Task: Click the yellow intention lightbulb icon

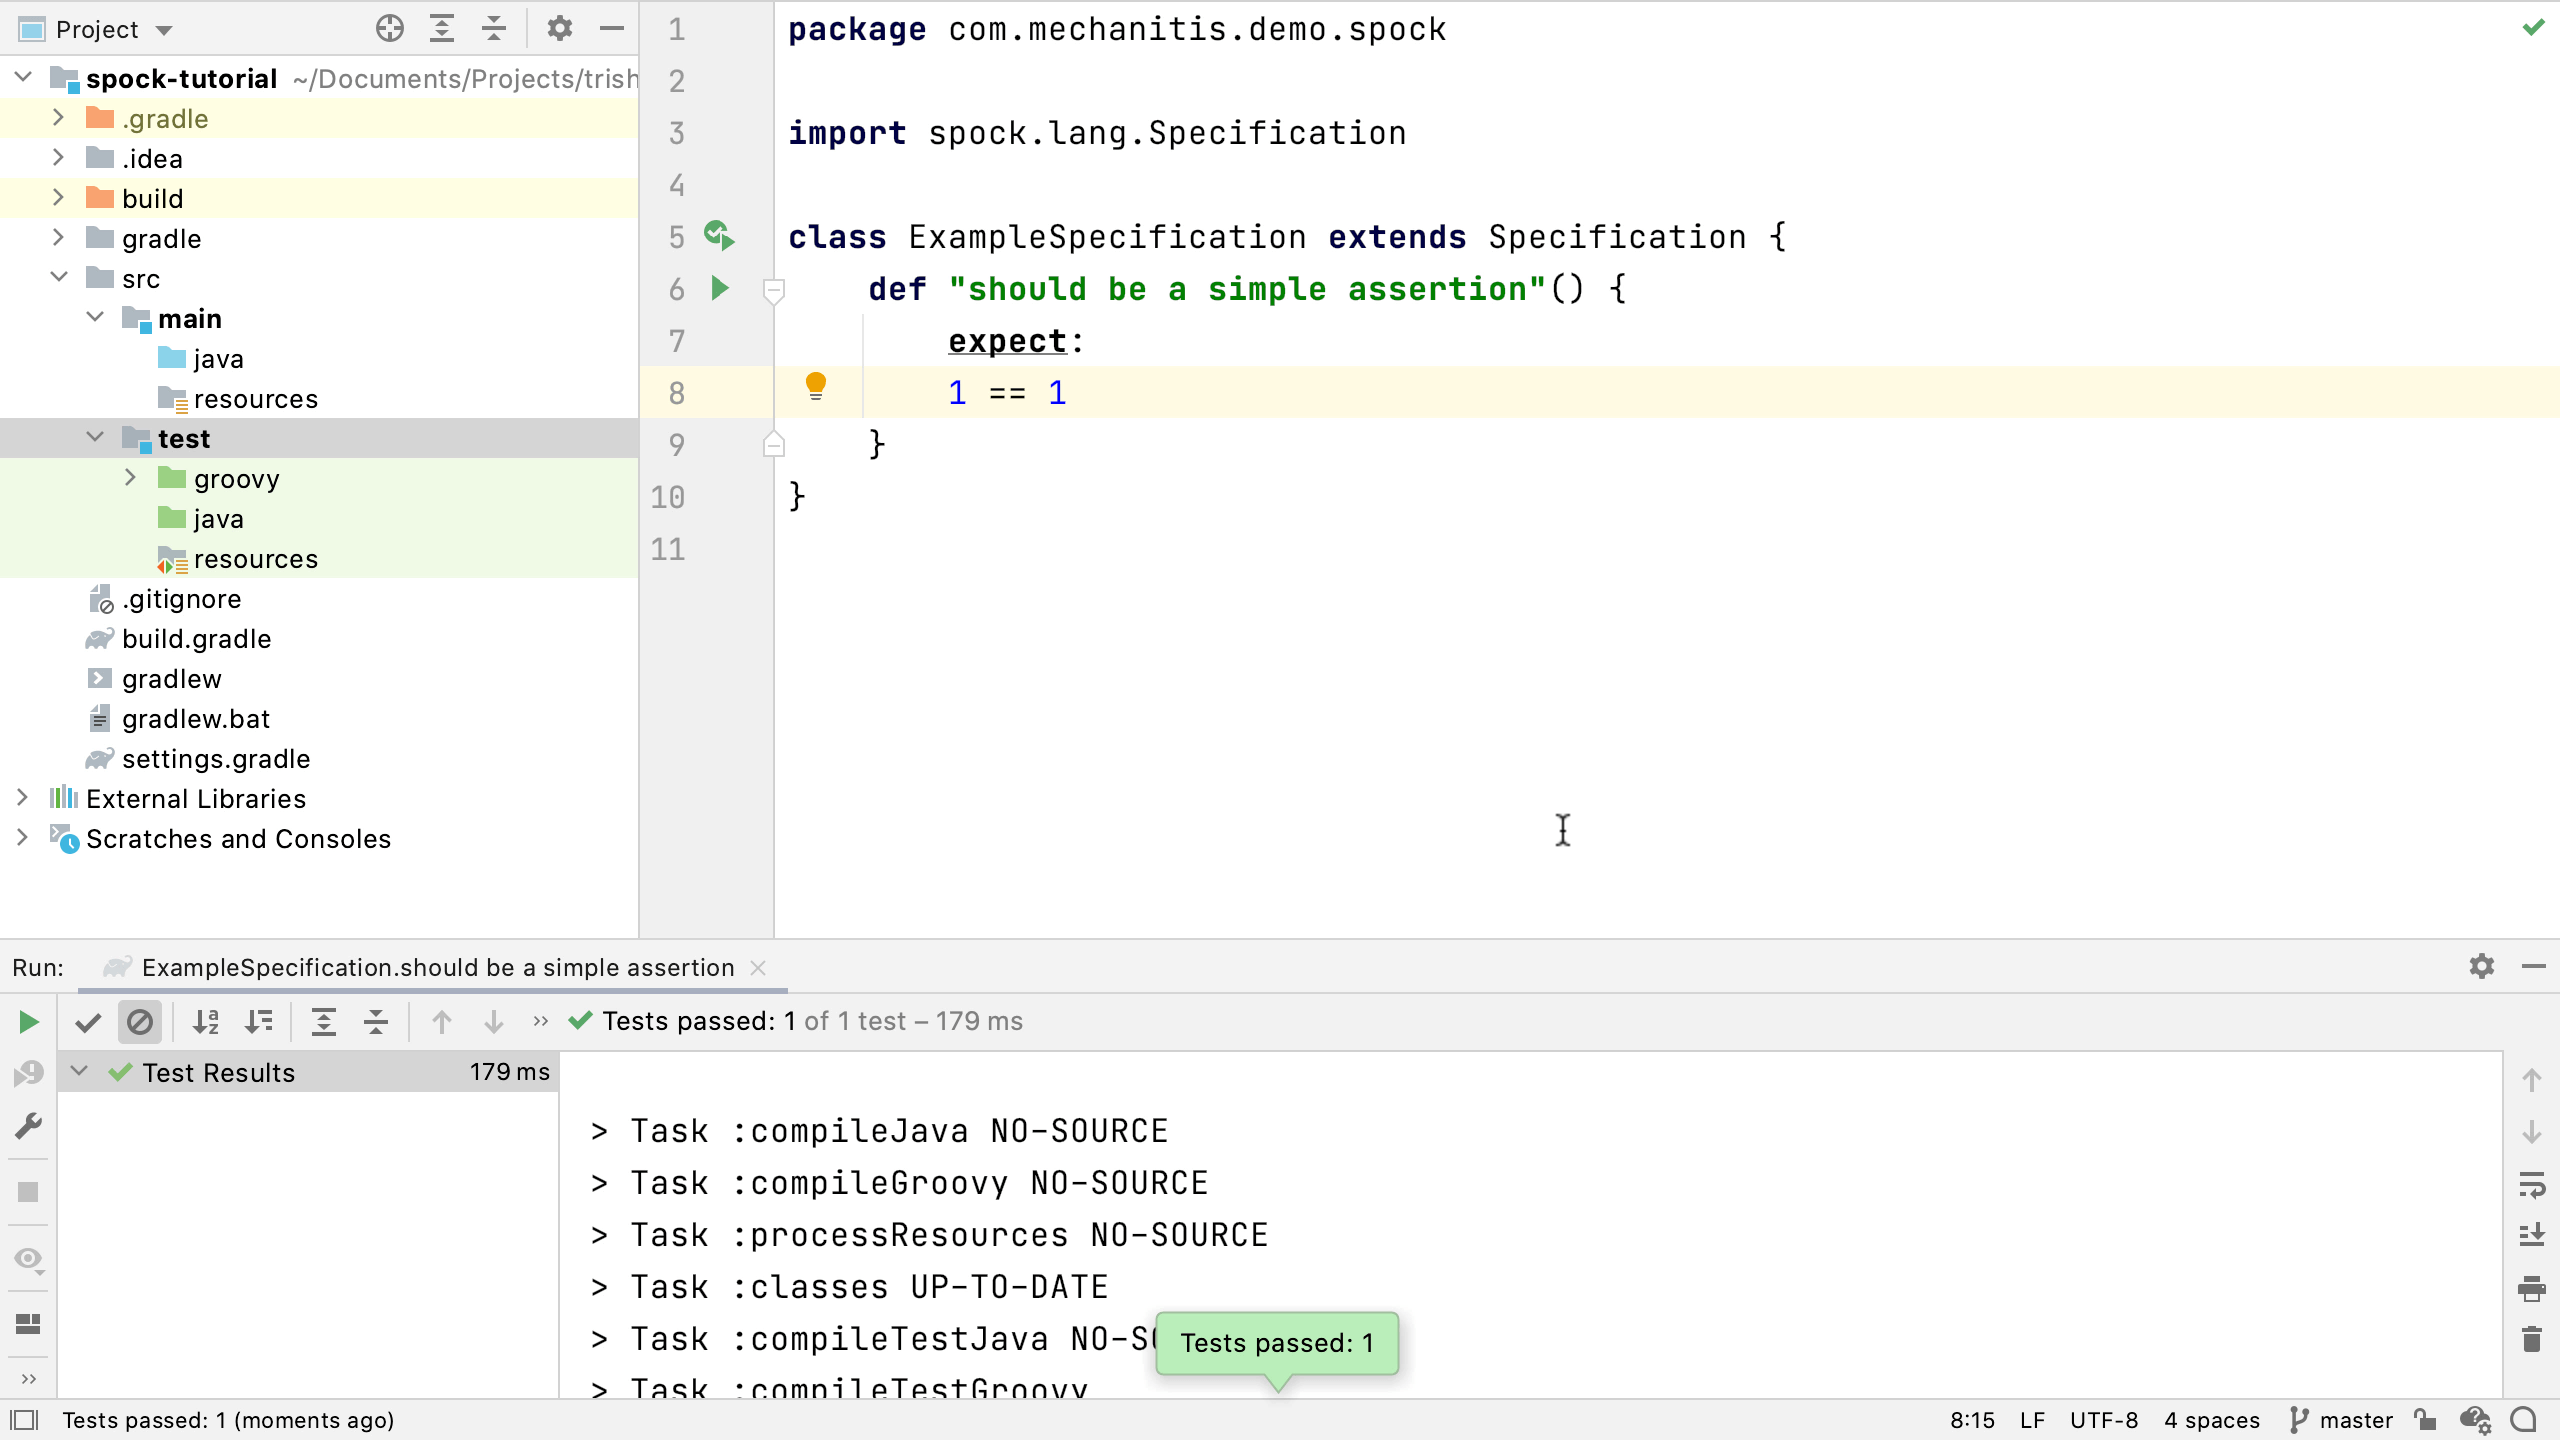Action: pos(815,385)
